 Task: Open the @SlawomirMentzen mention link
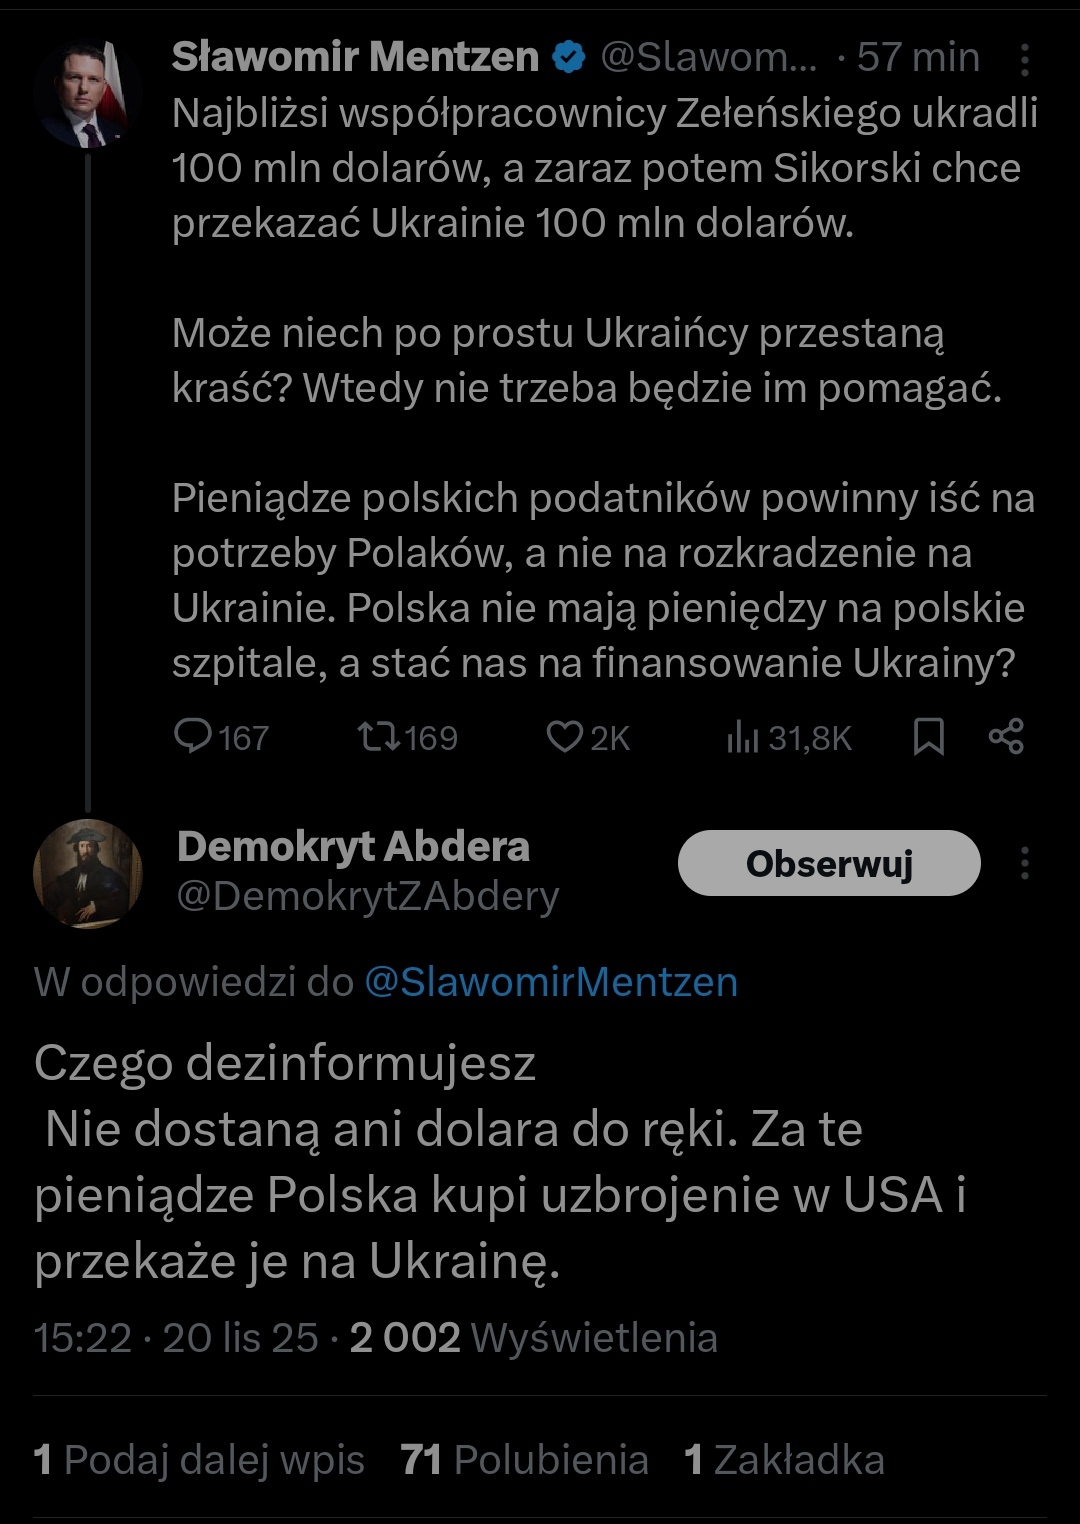(x=551, y=982)
